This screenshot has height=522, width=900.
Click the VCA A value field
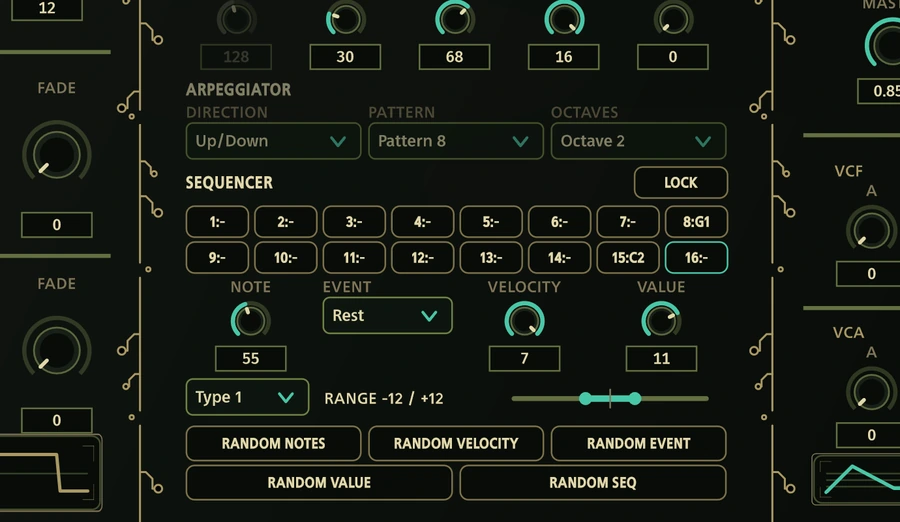click(x=868, y=435)
